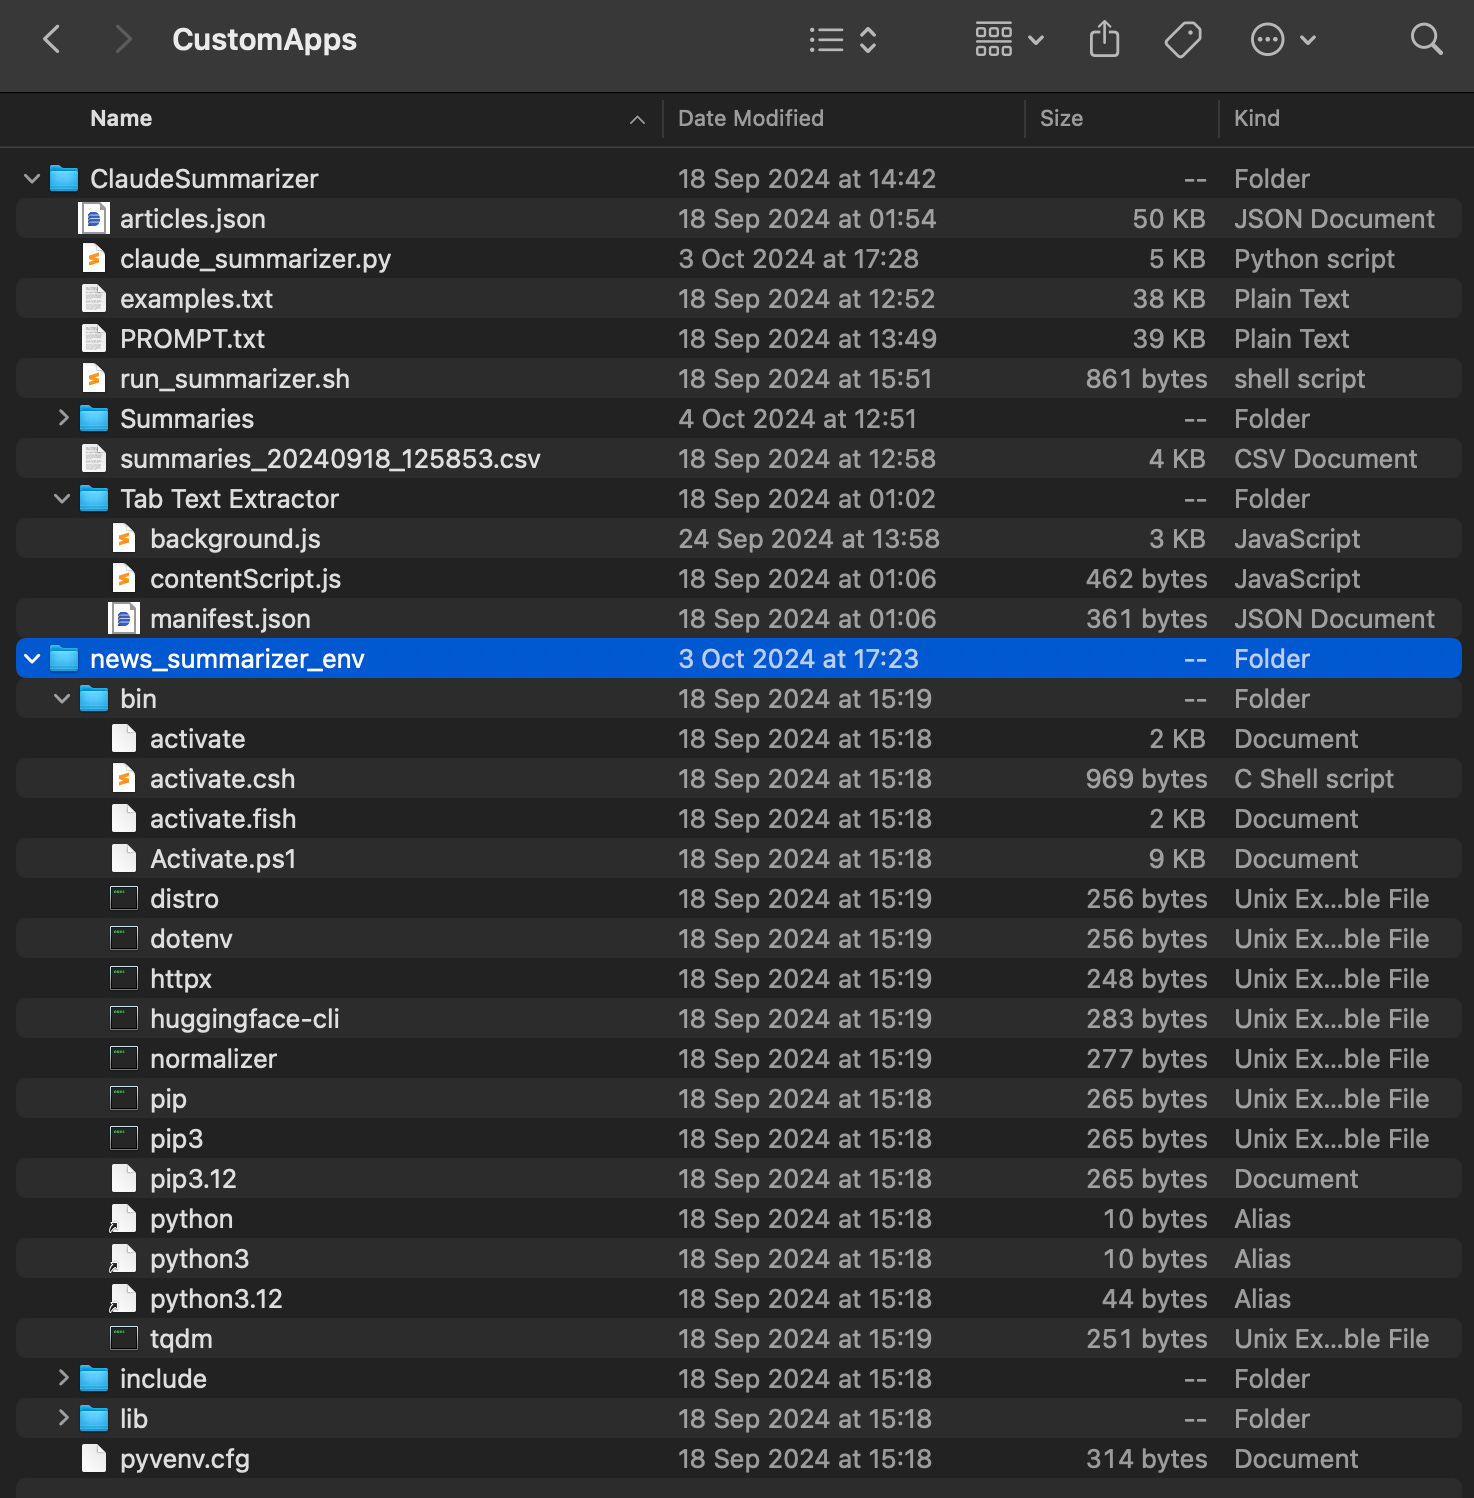
Task: Select the httpx executable icon
Action: click(x=124, y=978)
